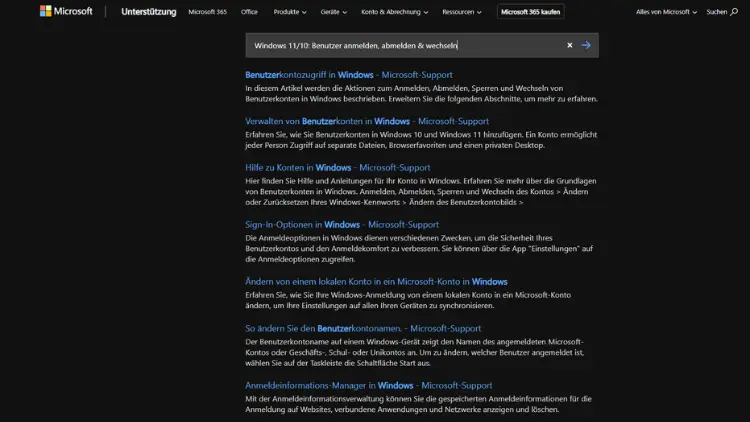
Task: Select Office in the navigation bar
Action: pos(249,12)
